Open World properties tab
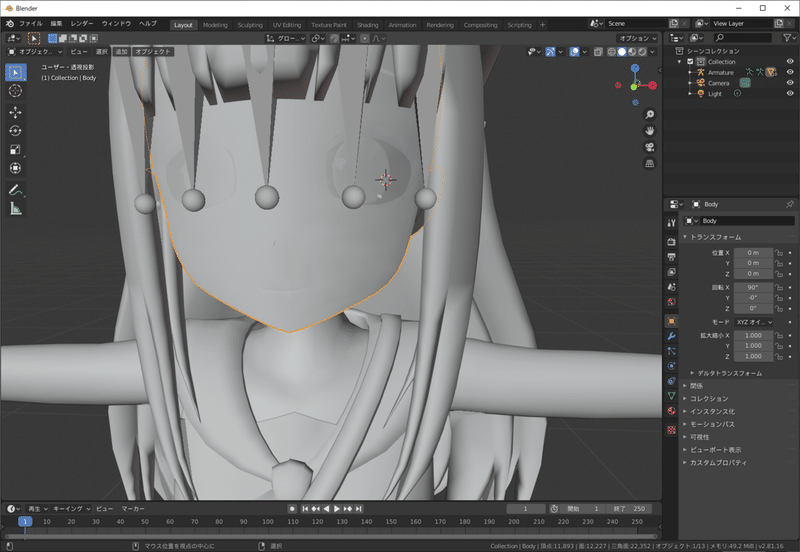 (x=671, y=302)
